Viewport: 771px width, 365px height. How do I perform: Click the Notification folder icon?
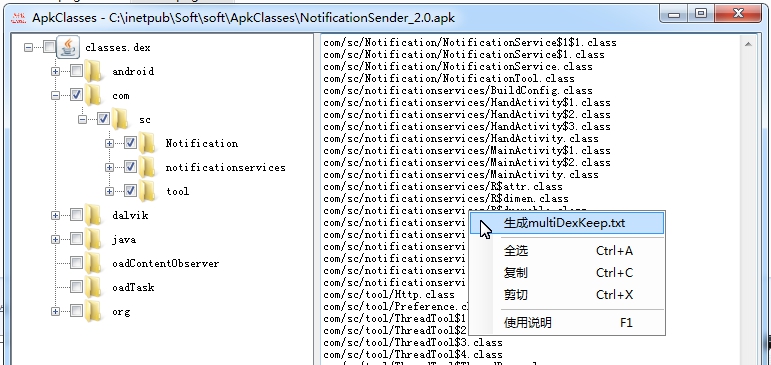point(147,143)
